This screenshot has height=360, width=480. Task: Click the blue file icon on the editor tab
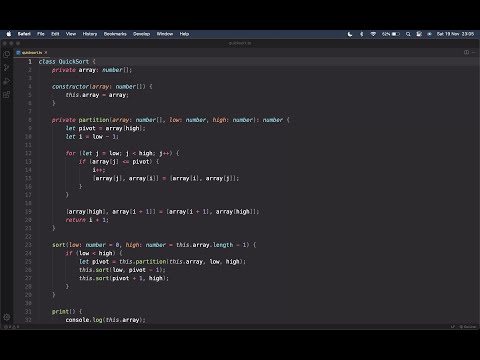[x=18, y=53]
